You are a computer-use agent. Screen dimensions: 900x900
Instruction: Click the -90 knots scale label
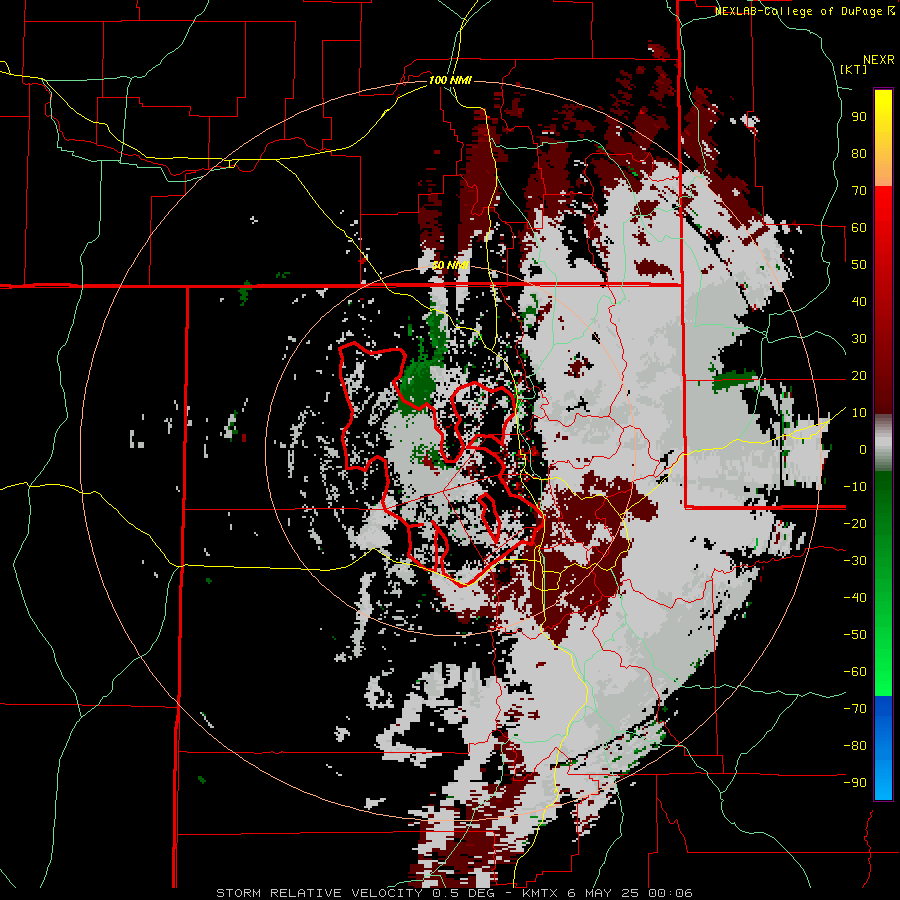[855, 782]
